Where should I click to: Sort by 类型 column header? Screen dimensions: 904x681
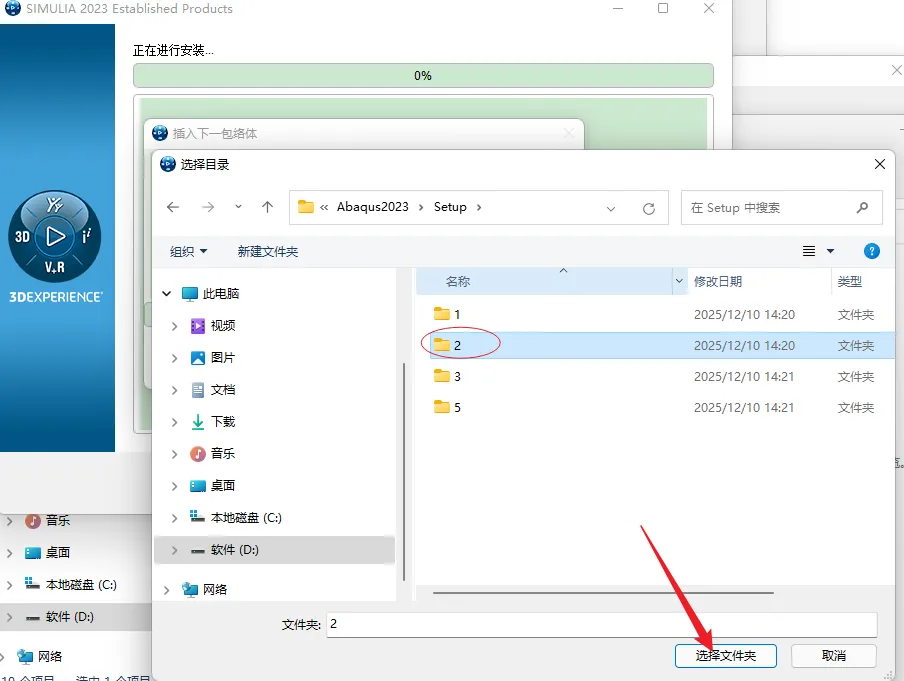click(850, 281)
